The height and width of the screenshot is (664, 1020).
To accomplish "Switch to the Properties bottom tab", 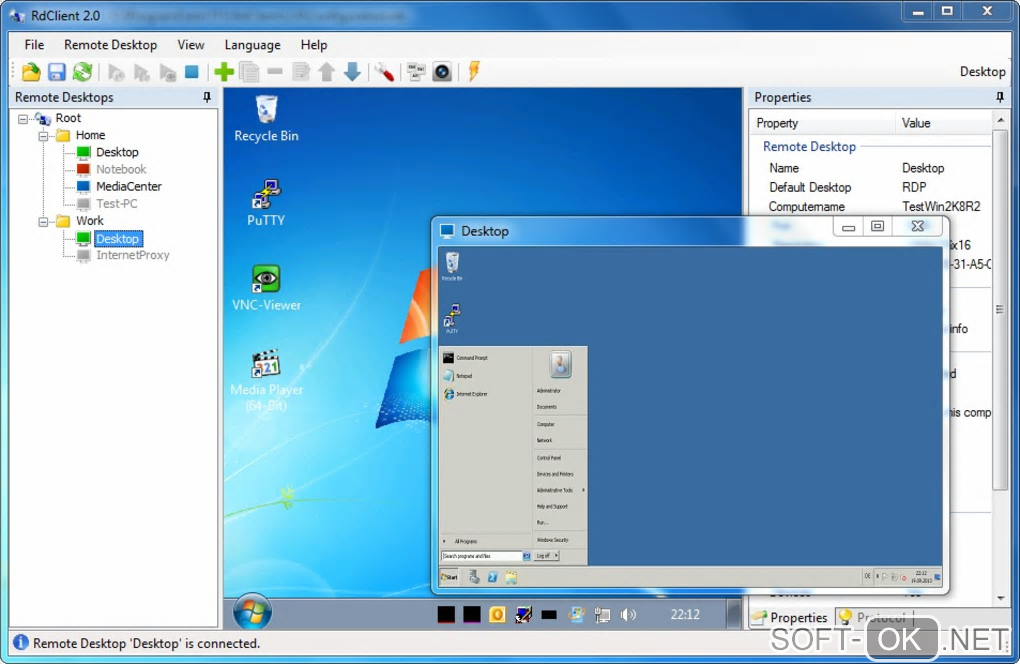I will [790, 617].
